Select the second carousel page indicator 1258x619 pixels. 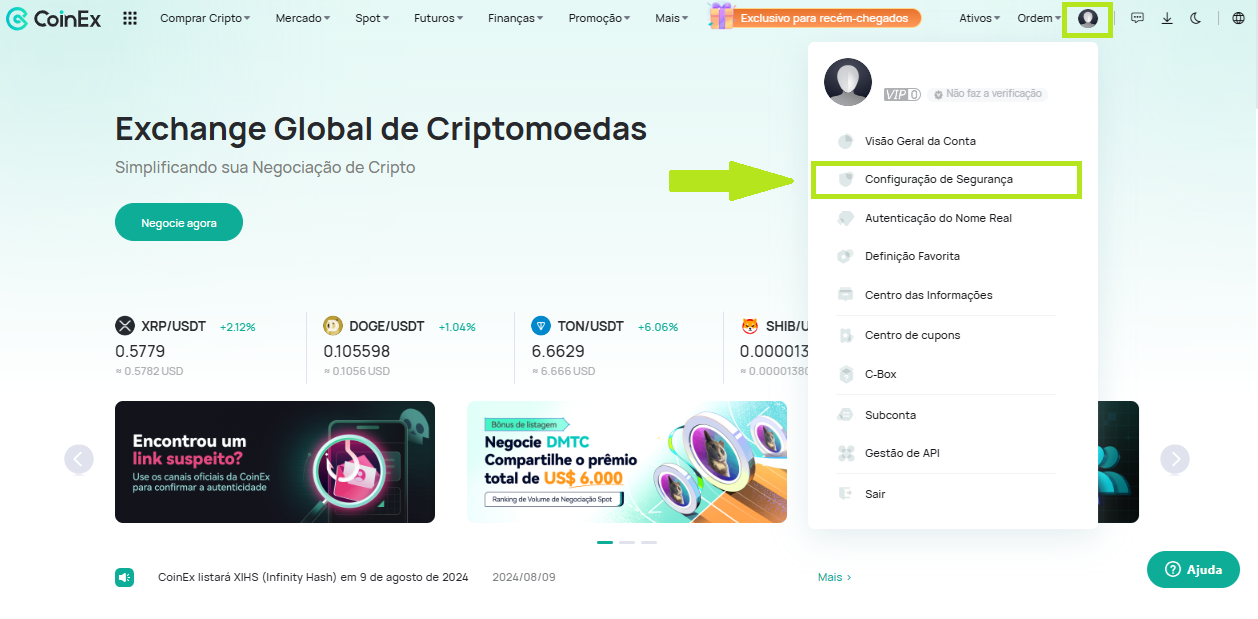coord(627,542)
